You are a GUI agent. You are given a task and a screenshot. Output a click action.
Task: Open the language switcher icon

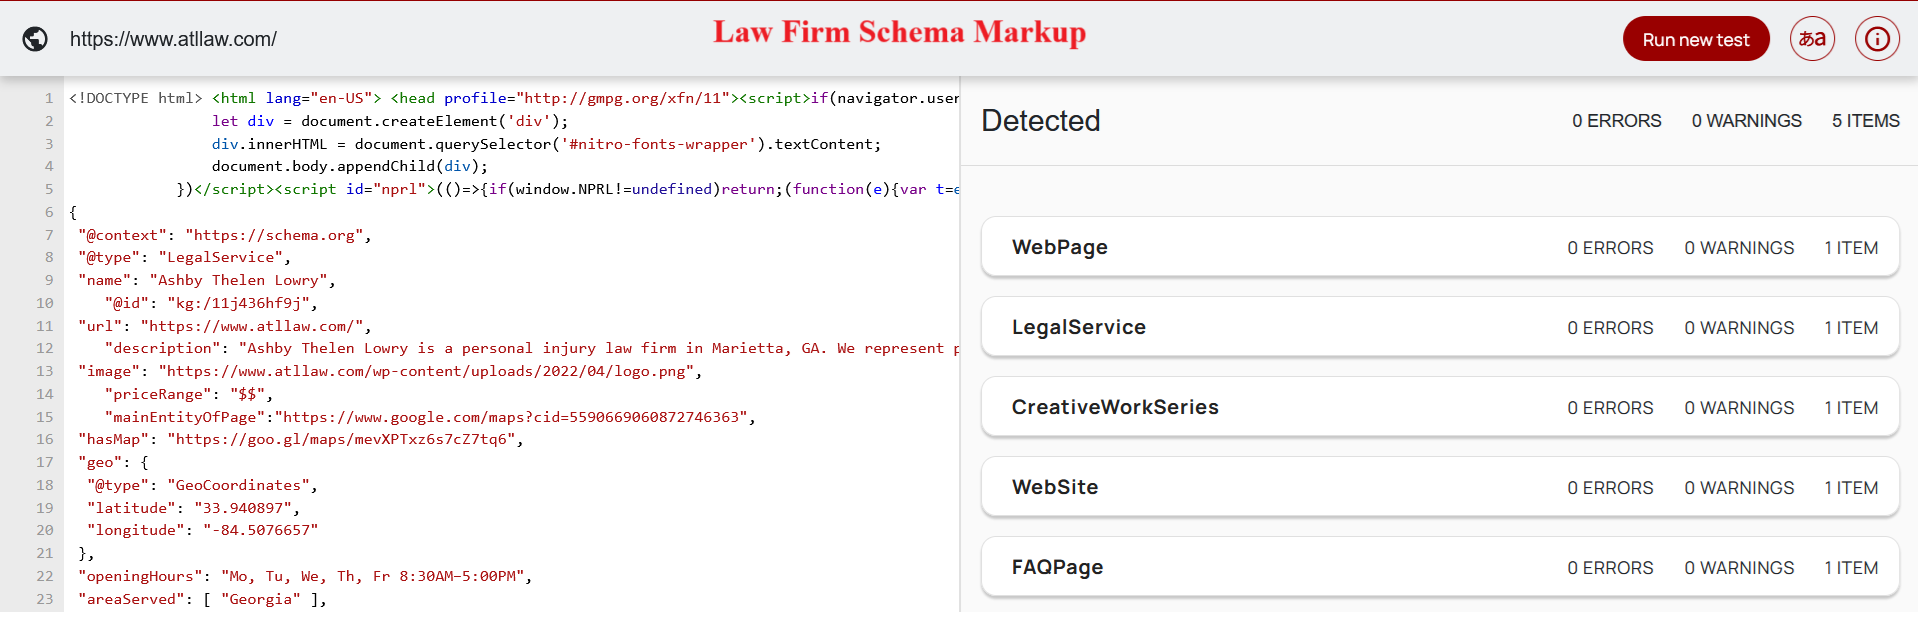(x=1812, y=39)
